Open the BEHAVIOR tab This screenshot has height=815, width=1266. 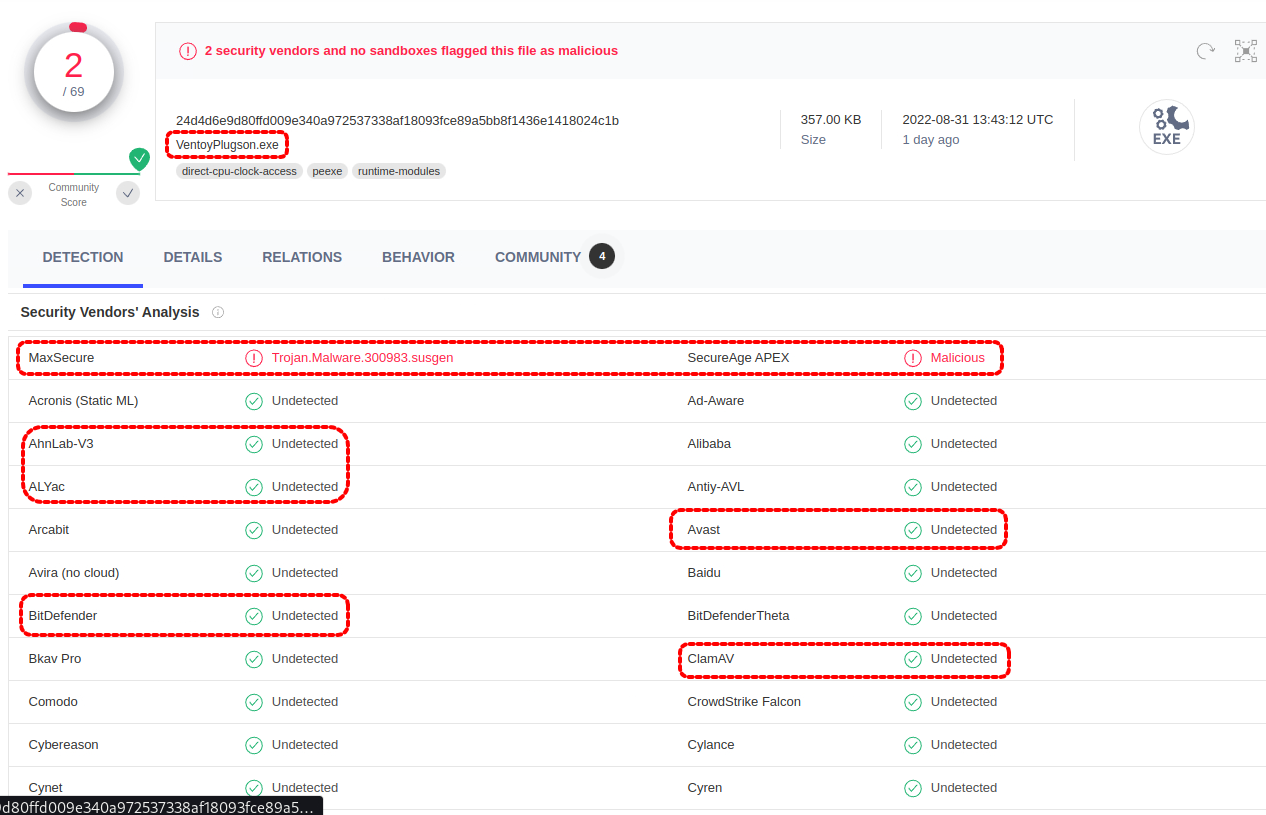[418, 257]
